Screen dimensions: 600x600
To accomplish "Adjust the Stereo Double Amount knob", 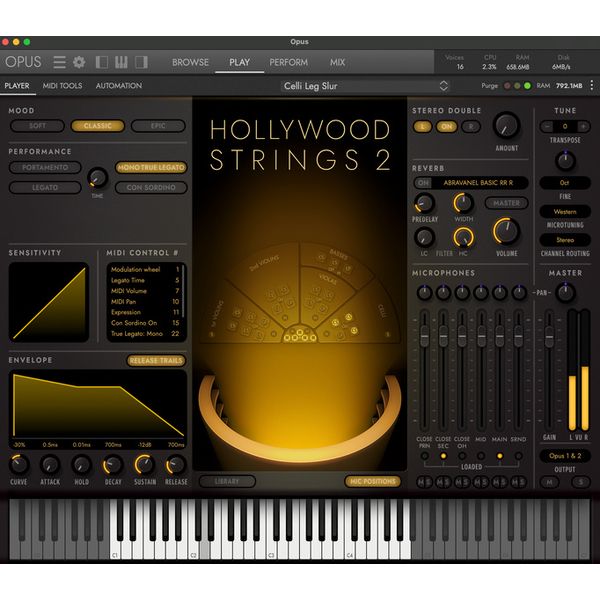I will pos(506,126).
